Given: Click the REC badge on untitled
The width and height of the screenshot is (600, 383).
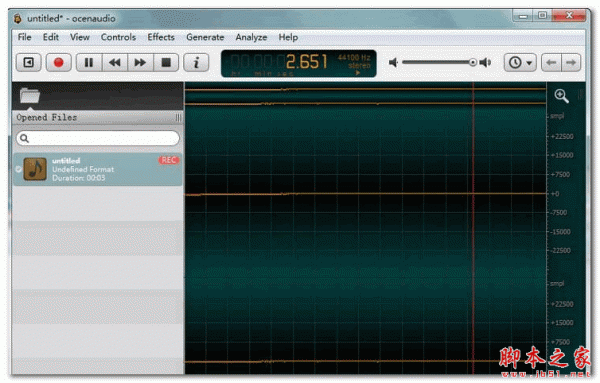Looking at the screenshot, I should point(168,160).
